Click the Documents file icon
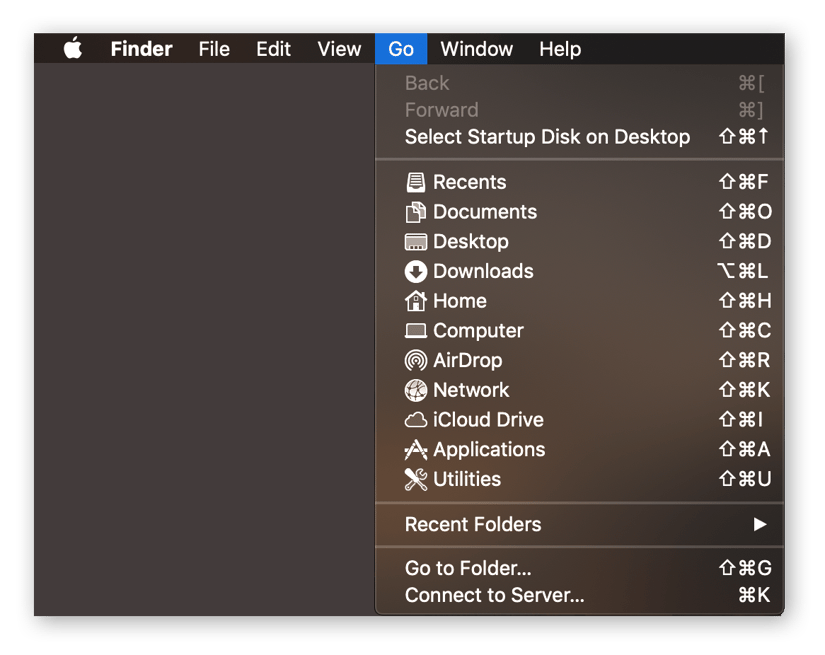The image size is (825, 655). coord(416,211)
